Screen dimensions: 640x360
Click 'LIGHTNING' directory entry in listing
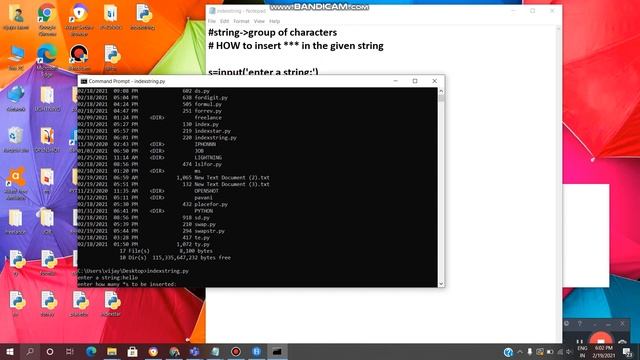coord(208,158)
